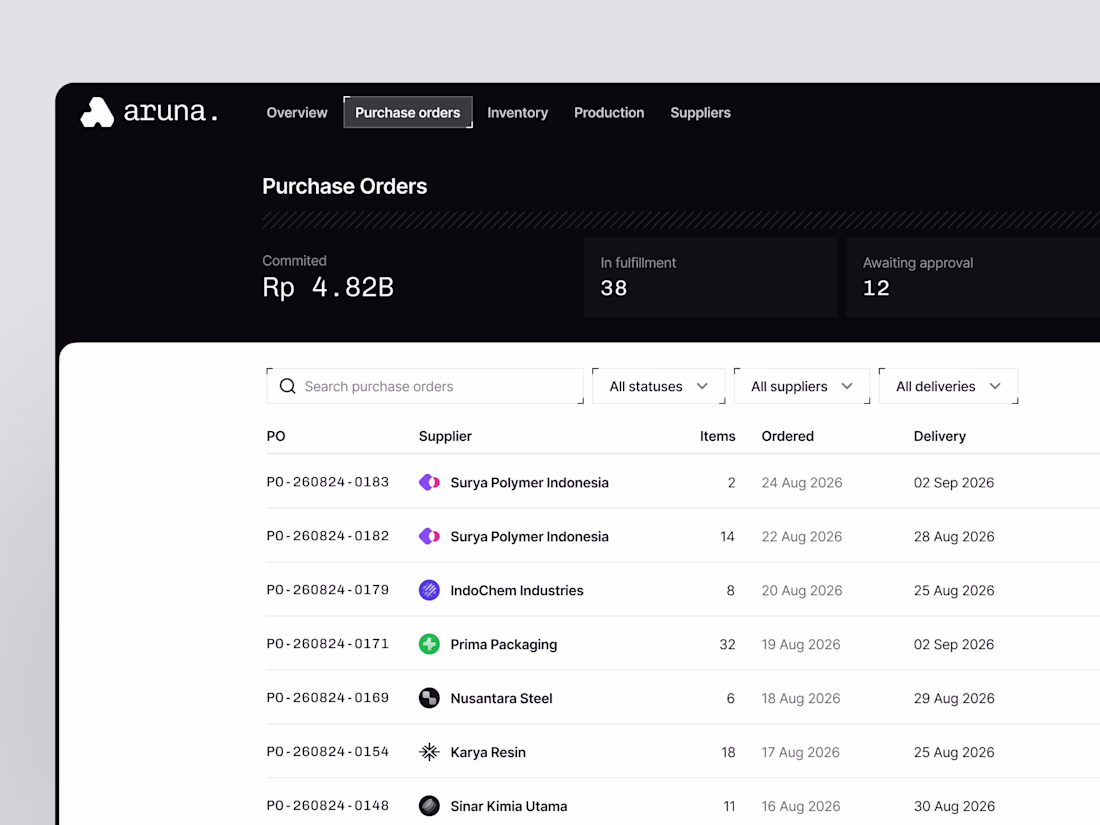Viewport: 1100px width, 825px height.
Task: Open the All suppliers dropdown
Action: pos(802,386)
